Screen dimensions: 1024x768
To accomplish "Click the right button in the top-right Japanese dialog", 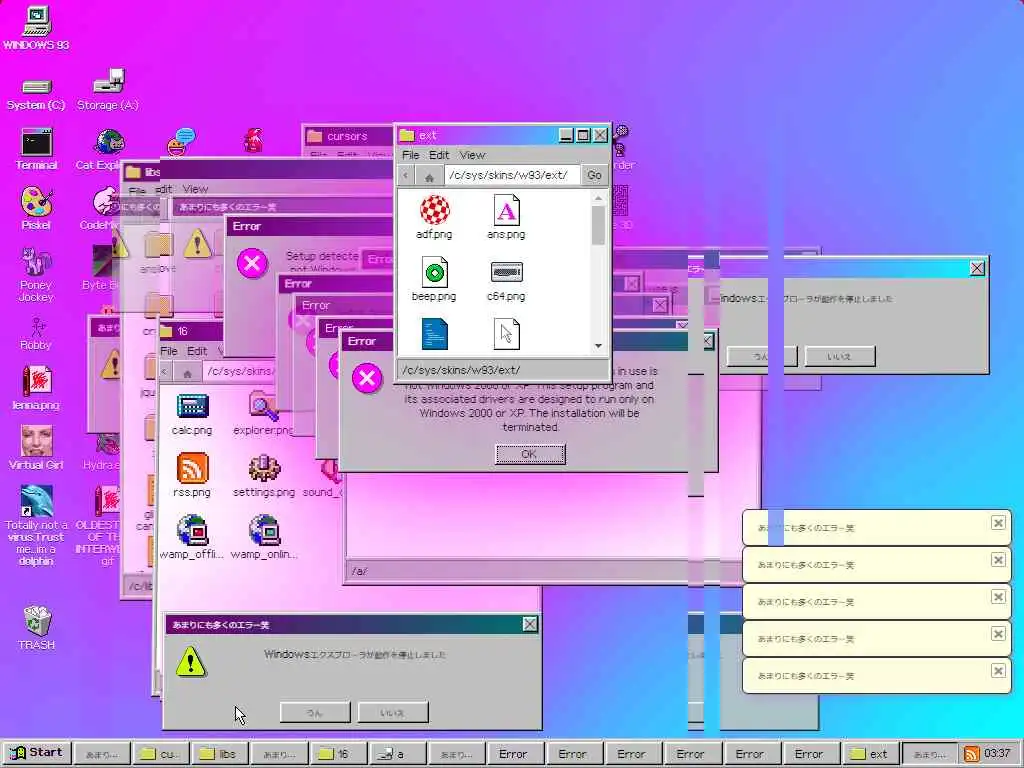I will point(840,357).
